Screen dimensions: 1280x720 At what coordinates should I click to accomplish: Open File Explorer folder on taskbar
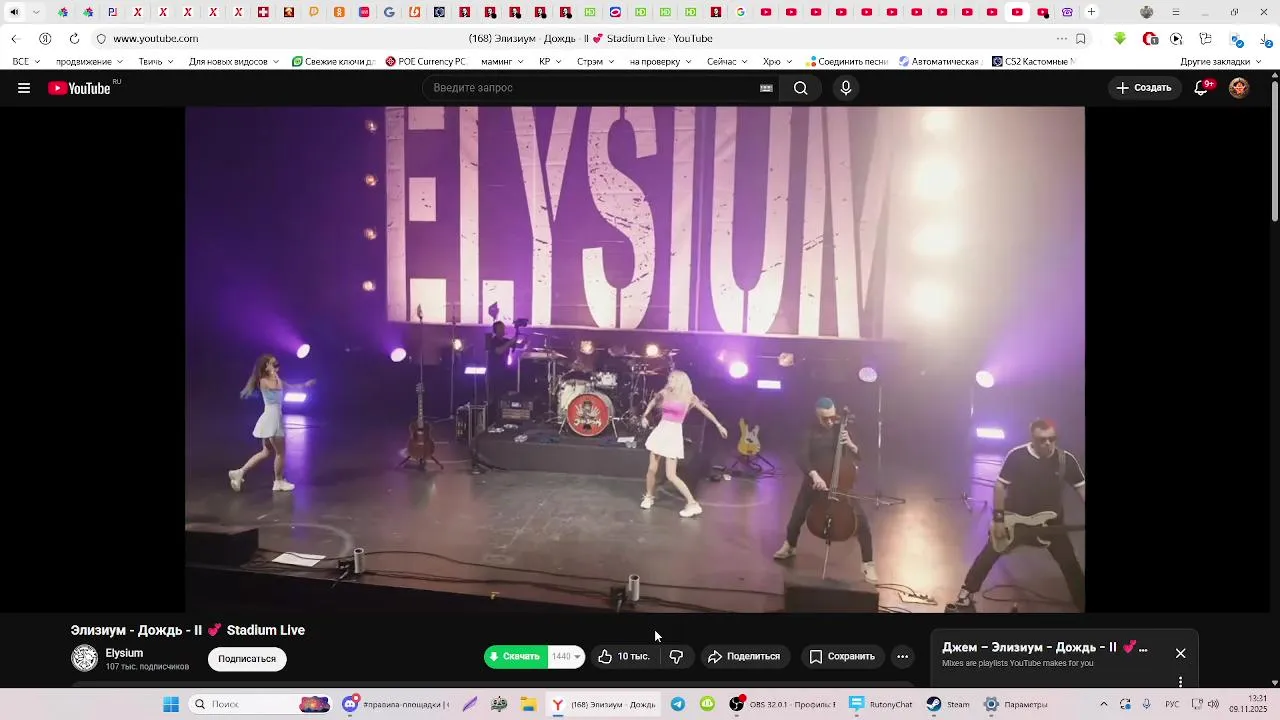point(528,704)
